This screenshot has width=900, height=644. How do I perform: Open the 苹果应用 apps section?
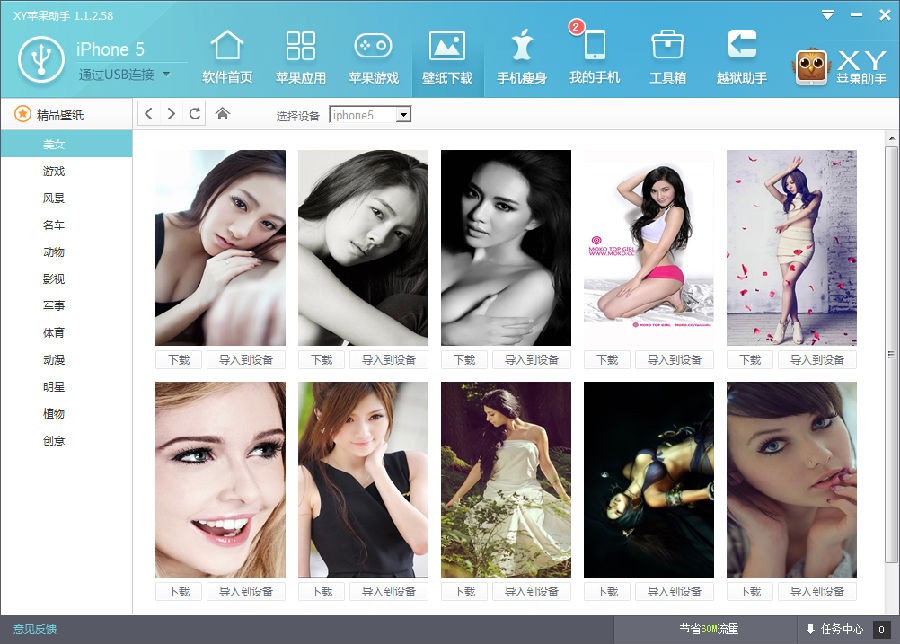coord(300,57)
